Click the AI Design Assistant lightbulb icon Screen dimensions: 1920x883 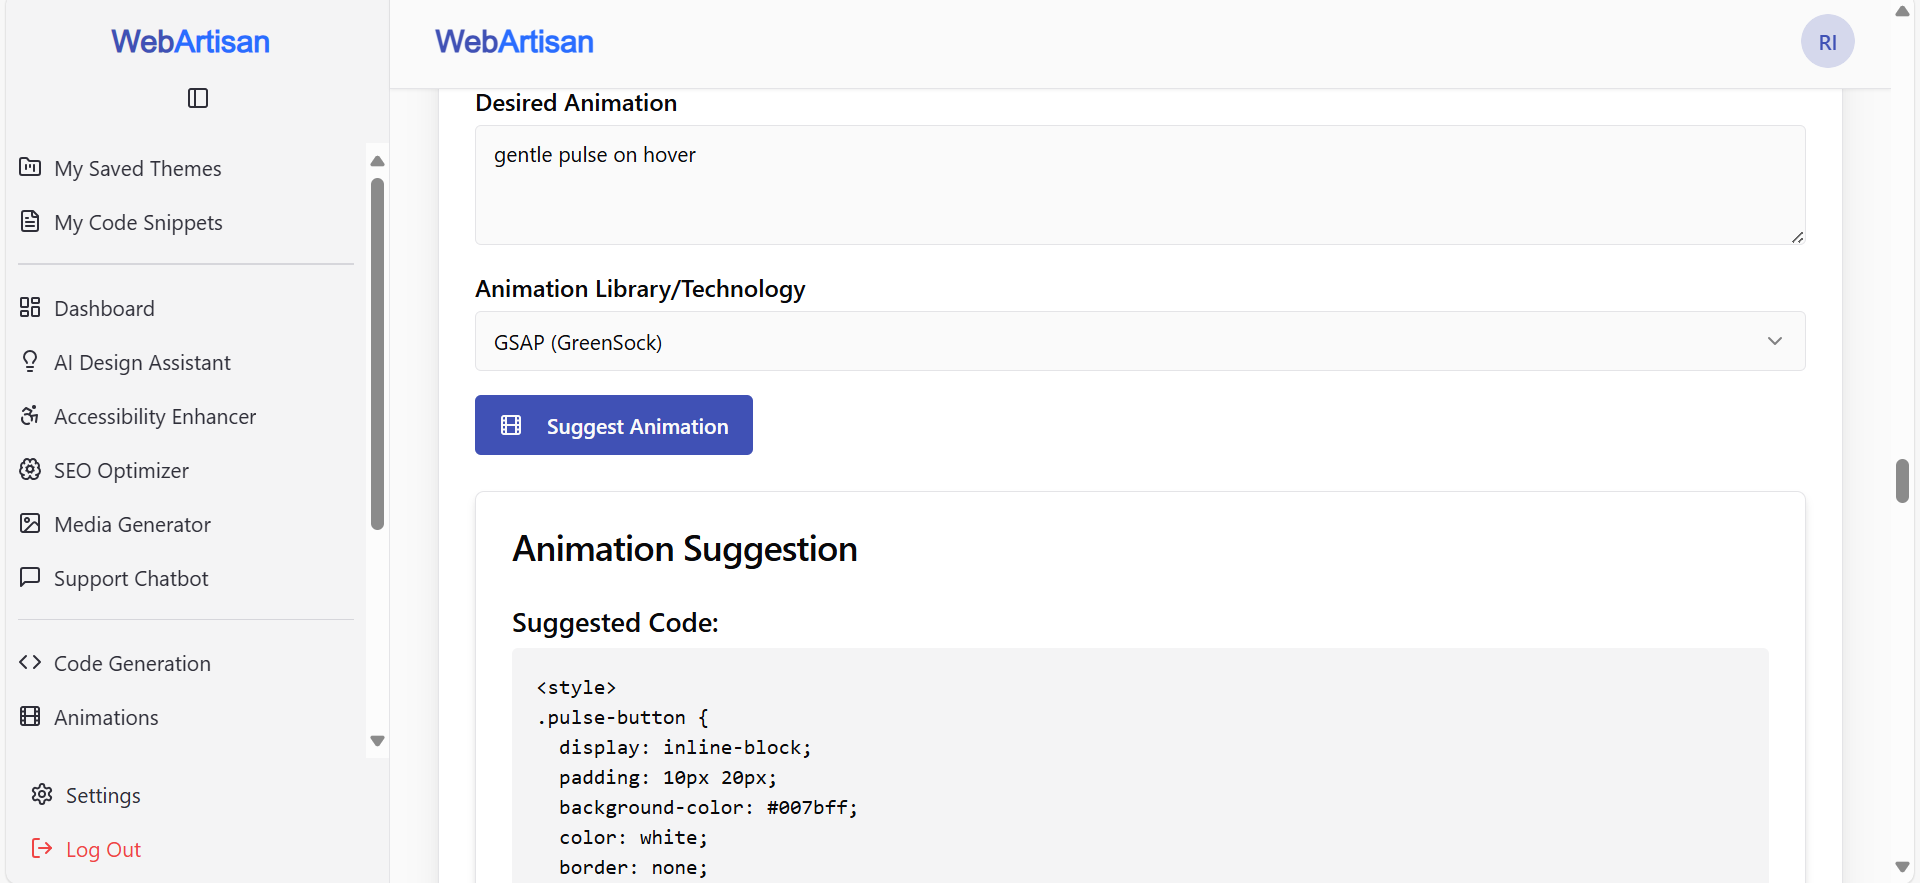click(x=30, y=361)
